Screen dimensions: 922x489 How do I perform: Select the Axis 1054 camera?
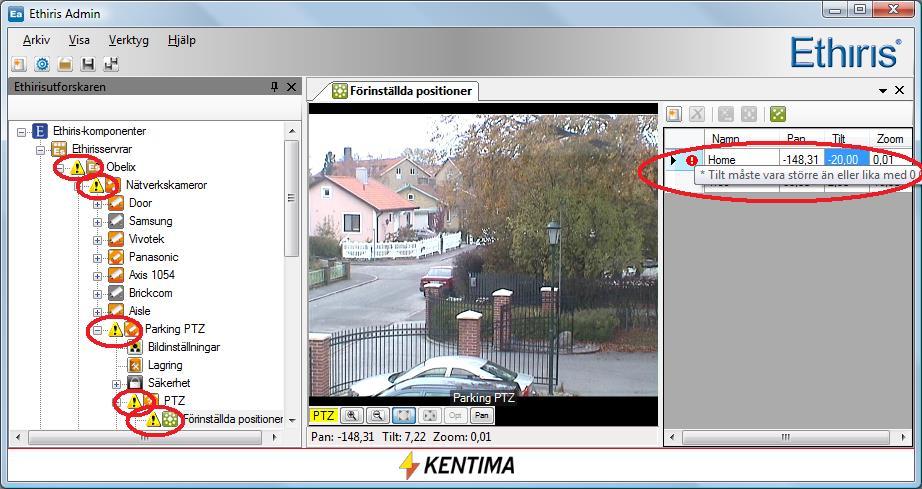152,274
